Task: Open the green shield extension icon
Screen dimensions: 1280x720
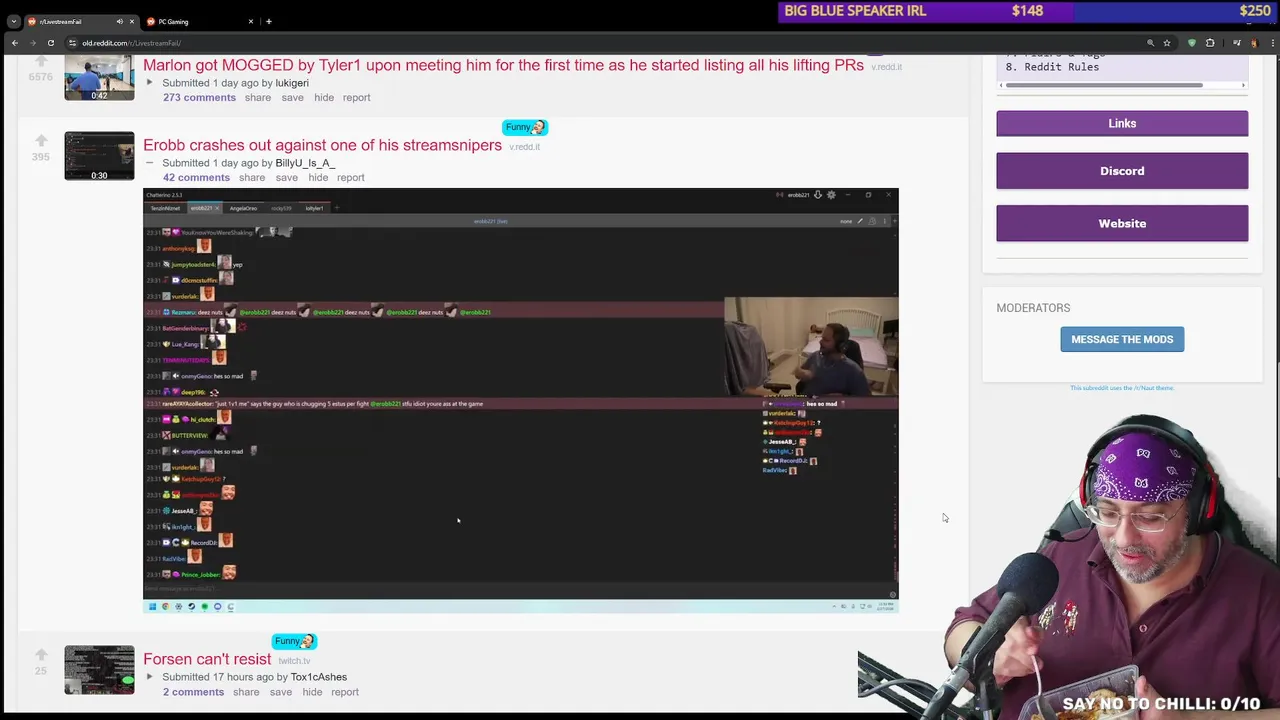Action: pos(1191,43)
